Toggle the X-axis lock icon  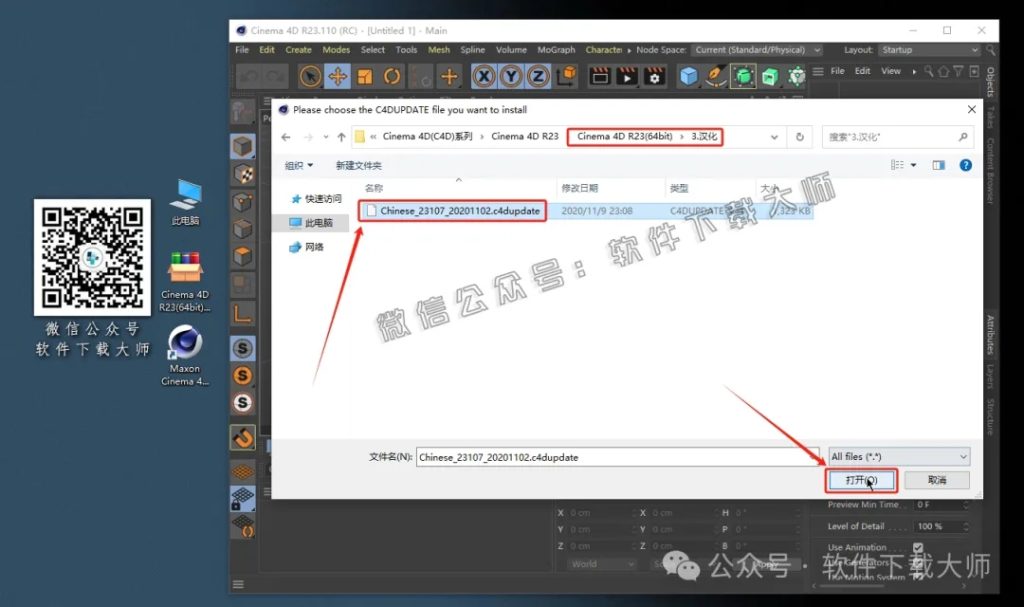[485, 76]
